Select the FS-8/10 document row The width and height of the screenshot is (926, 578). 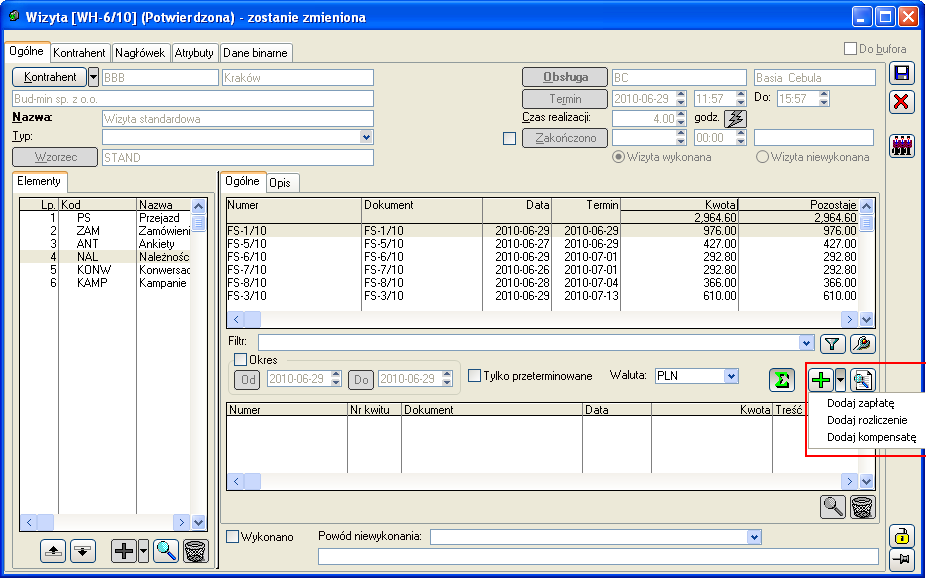pos(543,283)
